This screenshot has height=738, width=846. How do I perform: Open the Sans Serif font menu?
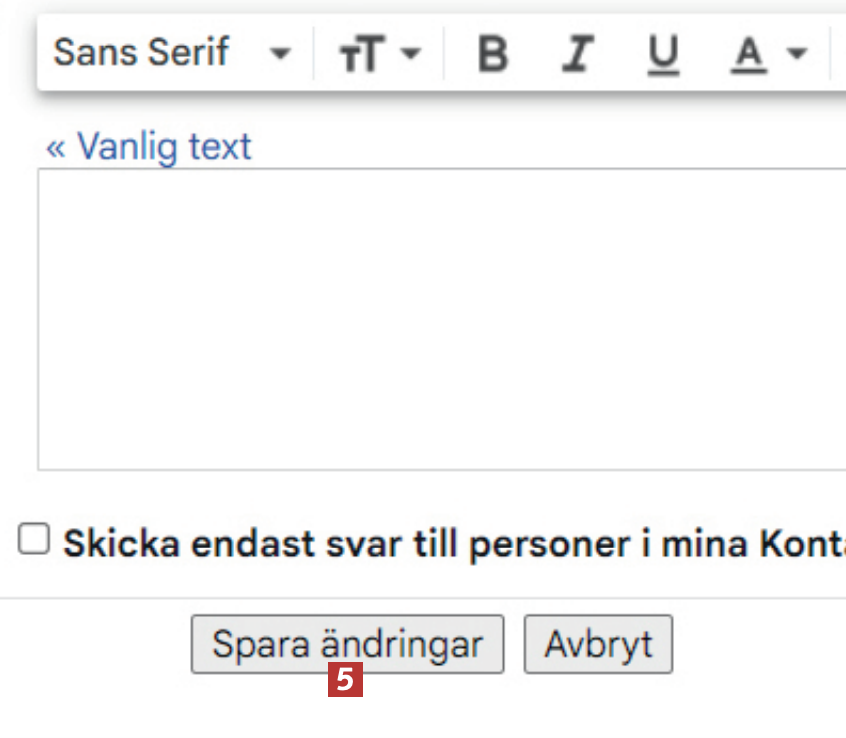[x=141, y=52]
